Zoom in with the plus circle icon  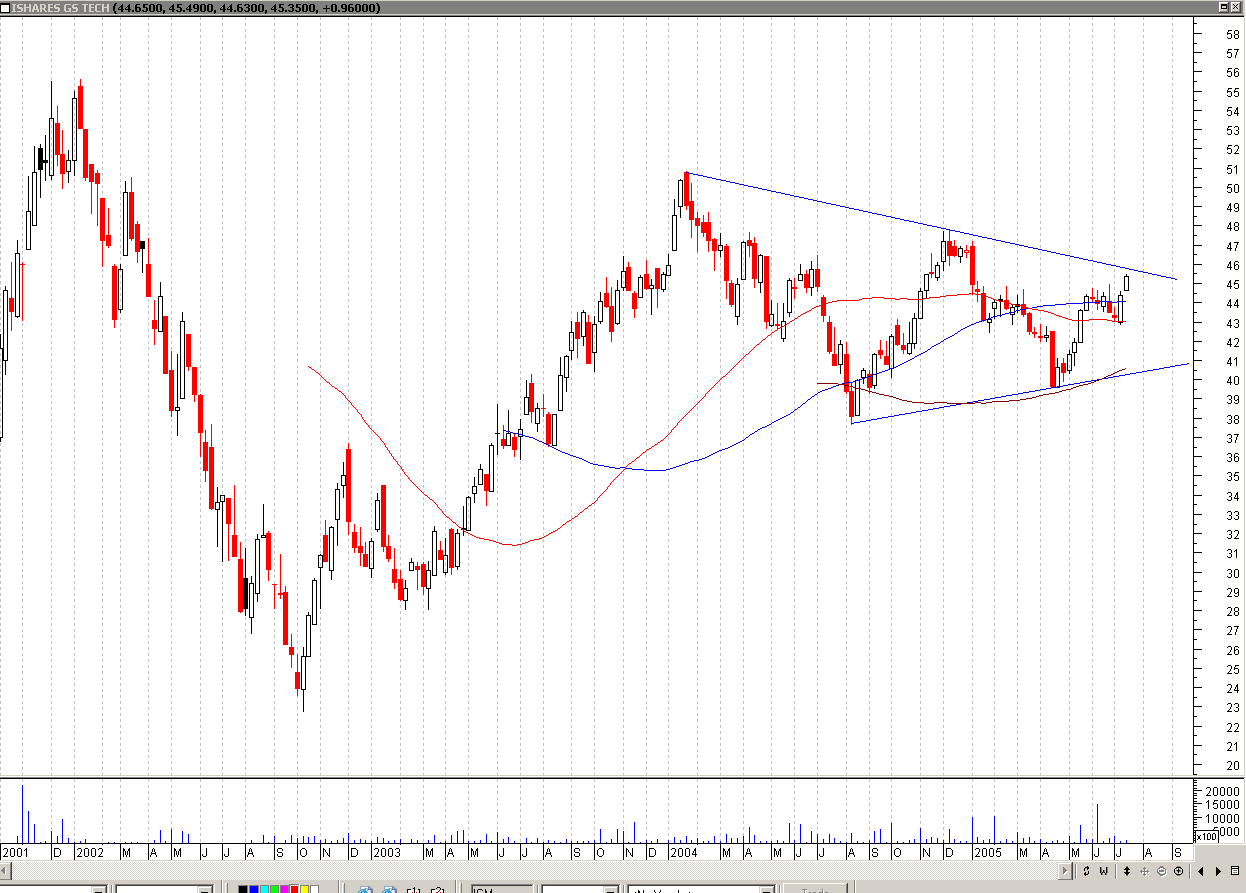point(1179,871)
